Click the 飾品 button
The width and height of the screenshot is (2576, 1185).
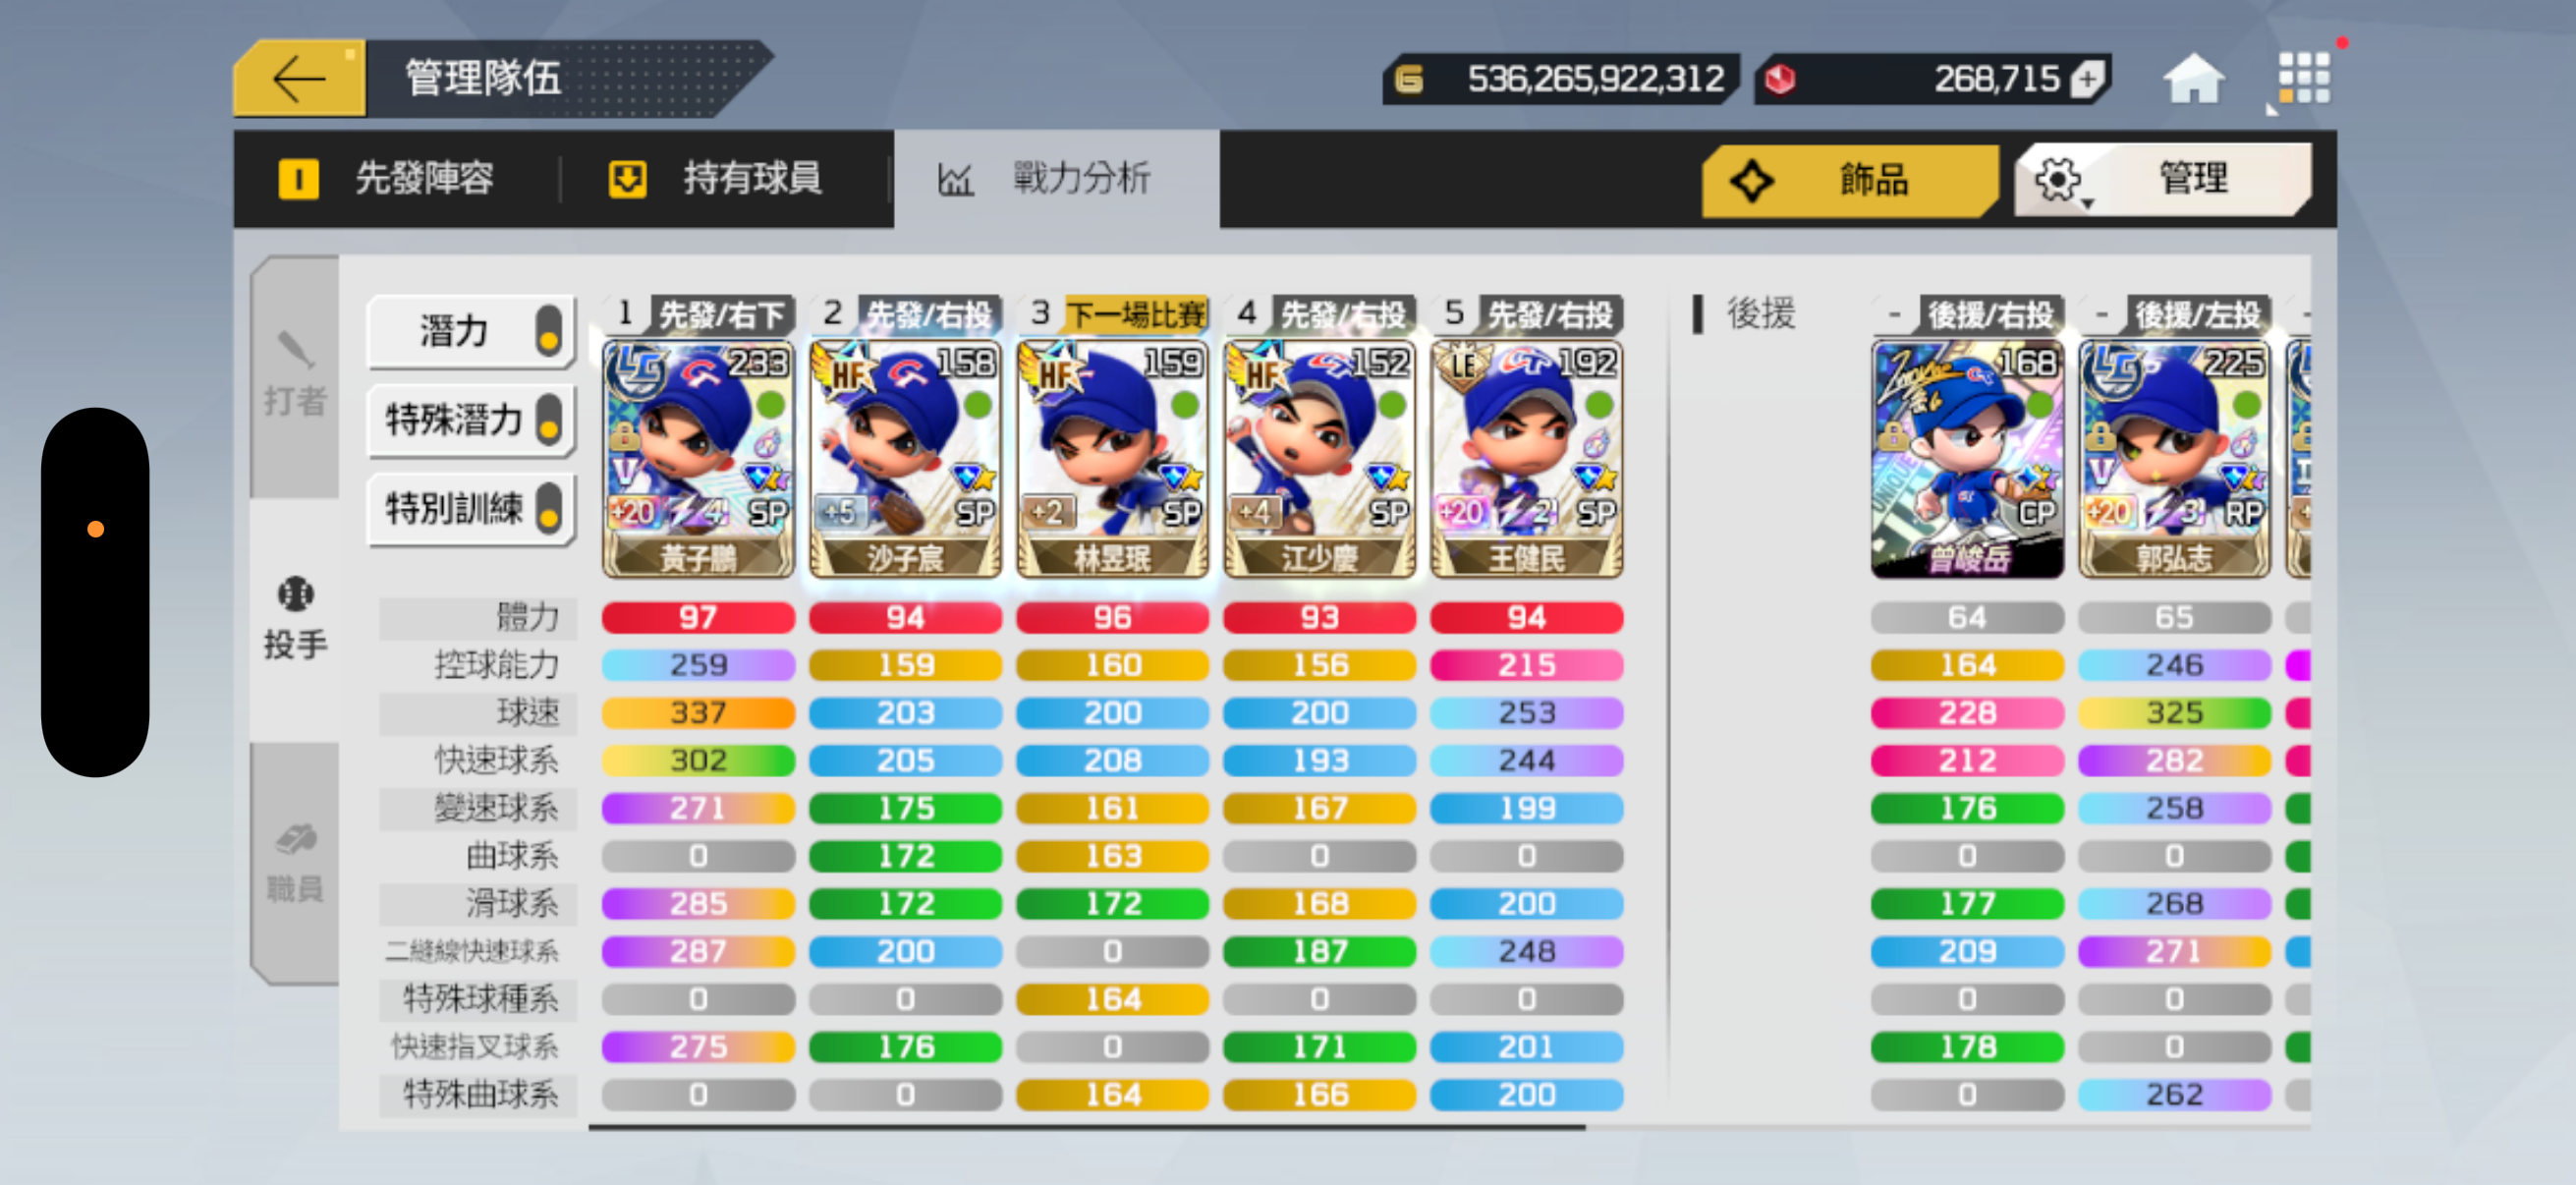click(1848, 179)
